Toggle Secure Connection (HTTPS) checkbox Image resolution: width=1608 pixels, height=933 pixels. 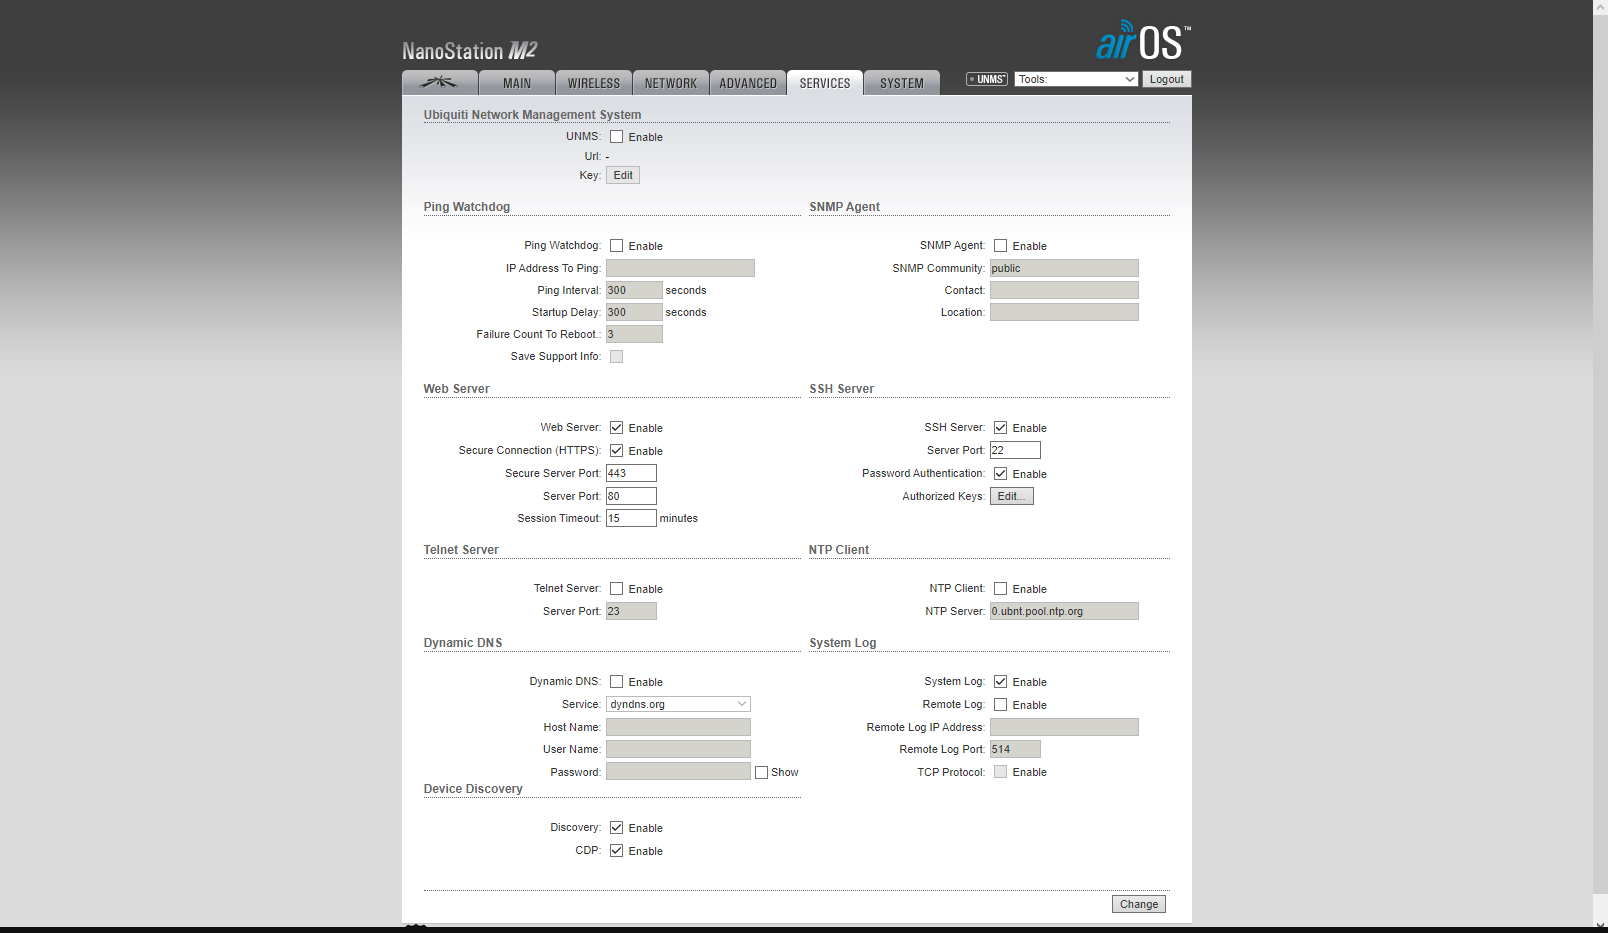pos(617,451)
